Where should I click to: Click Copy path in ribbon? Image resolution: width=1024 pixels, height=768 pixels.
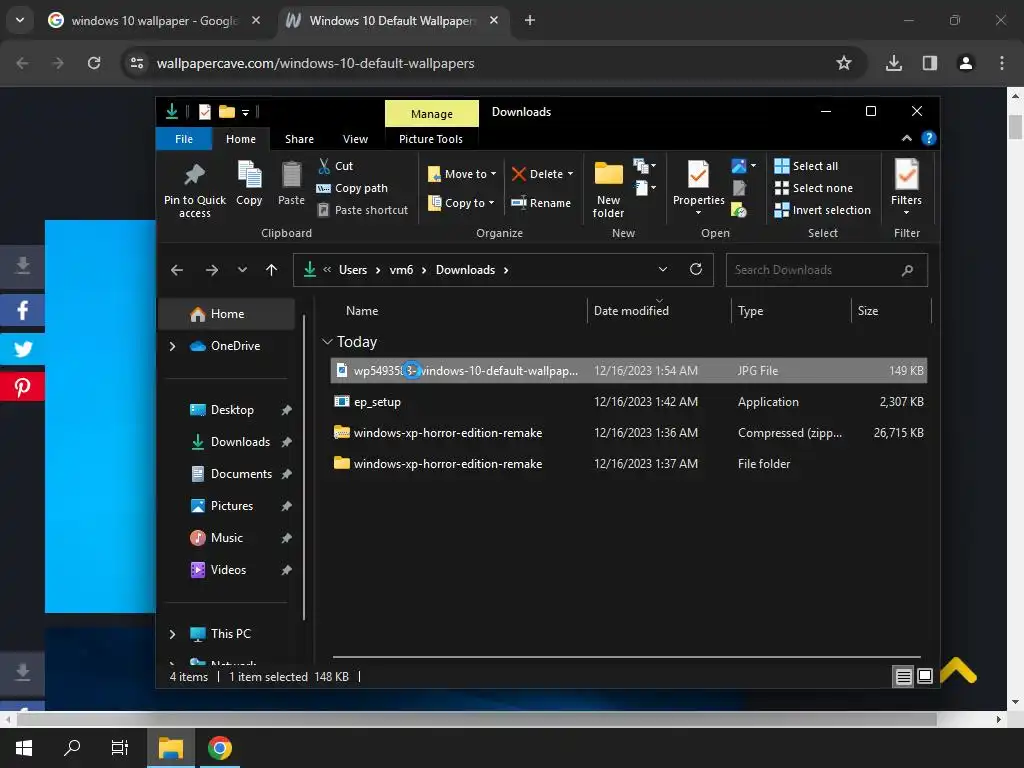coord(353,188)
